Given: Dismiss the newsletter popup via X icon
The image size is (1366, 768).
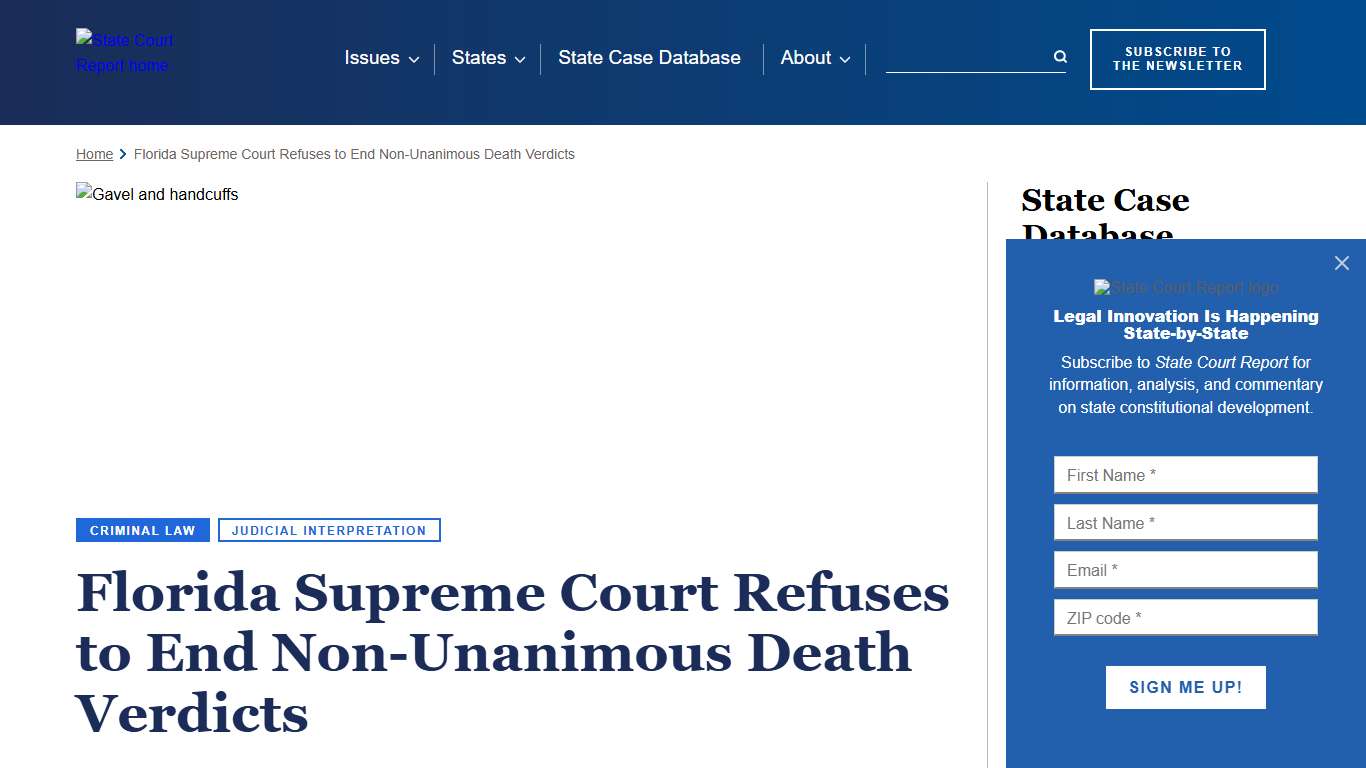Looking at the screenshot, I should click(x=1341, y=263).
